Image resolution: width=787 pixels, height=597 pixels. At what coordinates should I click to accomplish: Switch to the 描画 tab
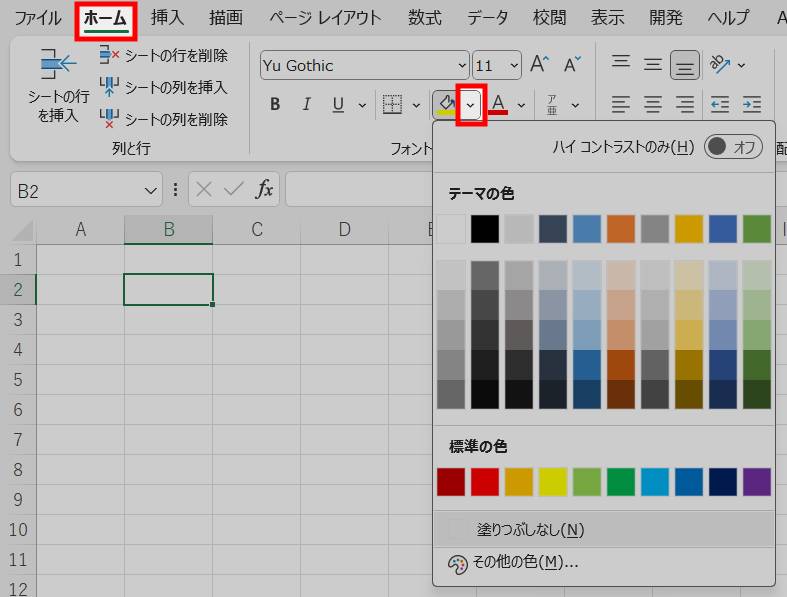[x=226, y=18]
